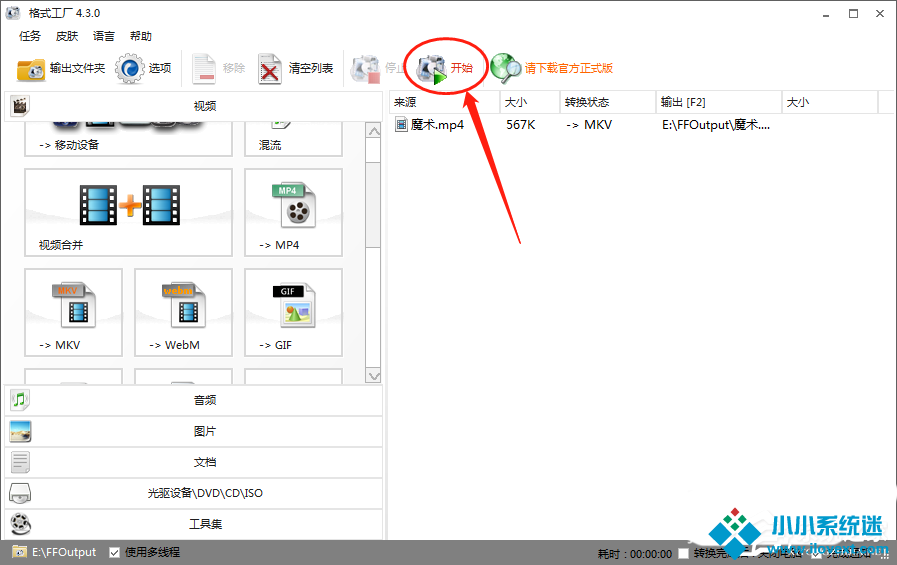Click the format list scroll down arrow

[x=373, y=376]
